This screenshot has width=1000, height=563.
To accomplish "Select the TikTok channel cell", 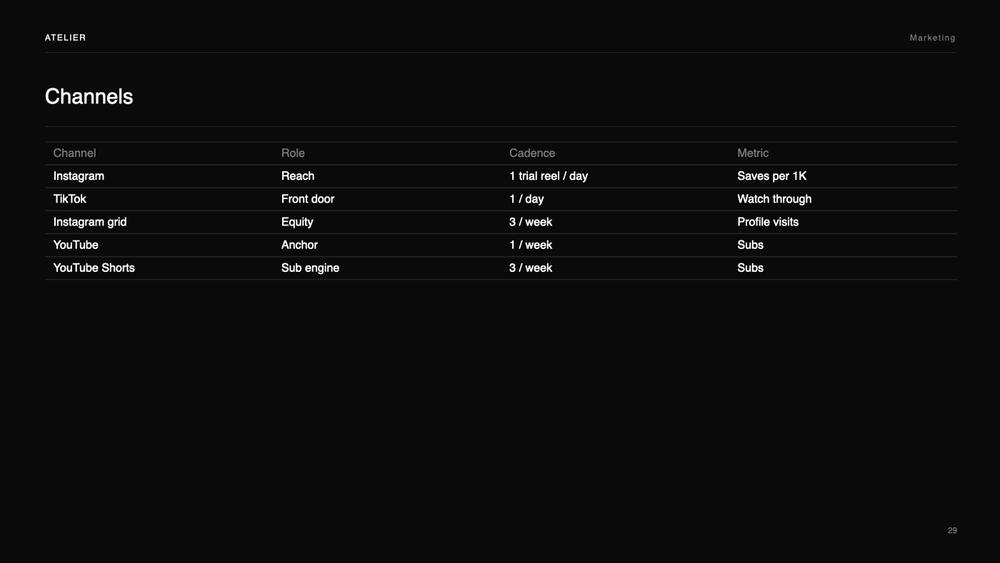I will (x=70, y=199).
